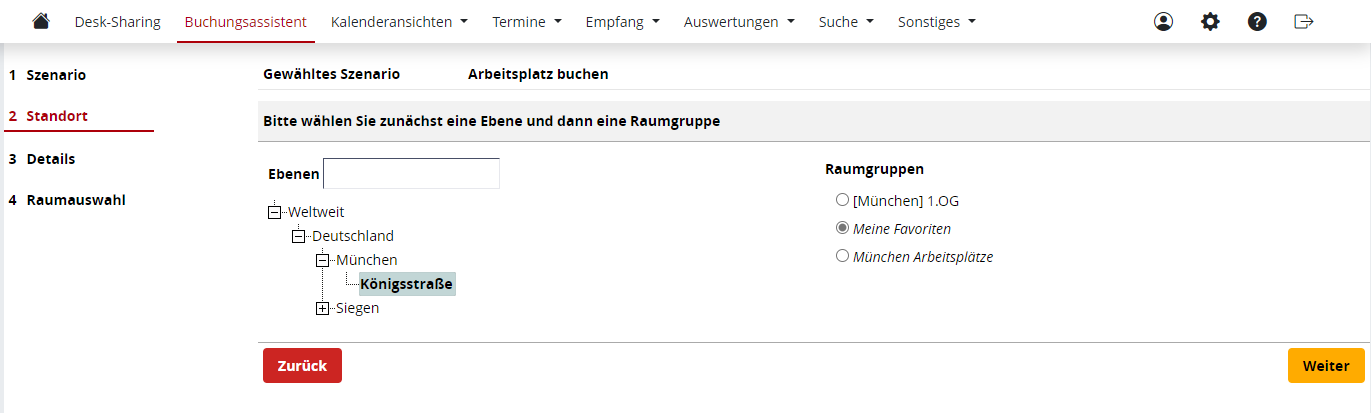Open the Termine menu
The width and height of the screenshot is (1371, 413).
tap(526, 21)
